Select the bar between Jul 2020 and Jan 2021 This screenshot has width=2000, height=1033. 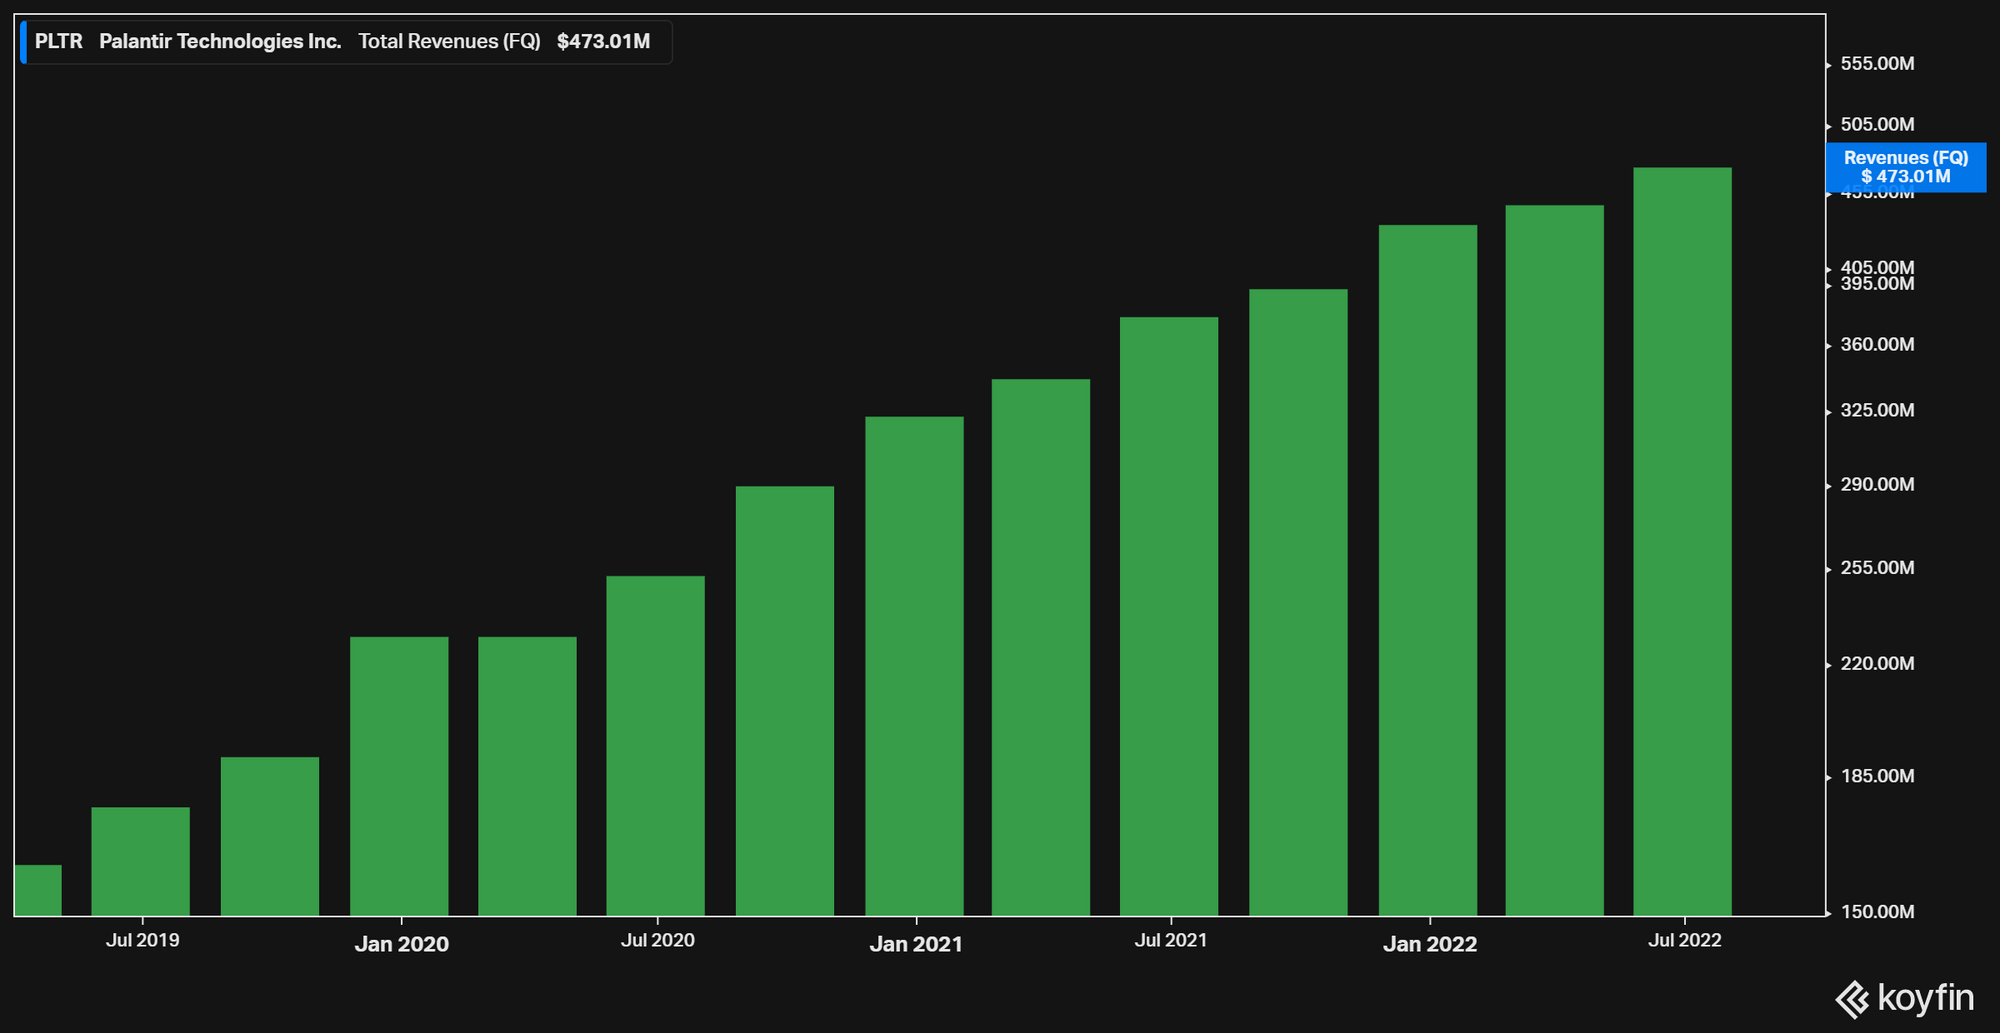click(785, 701)
